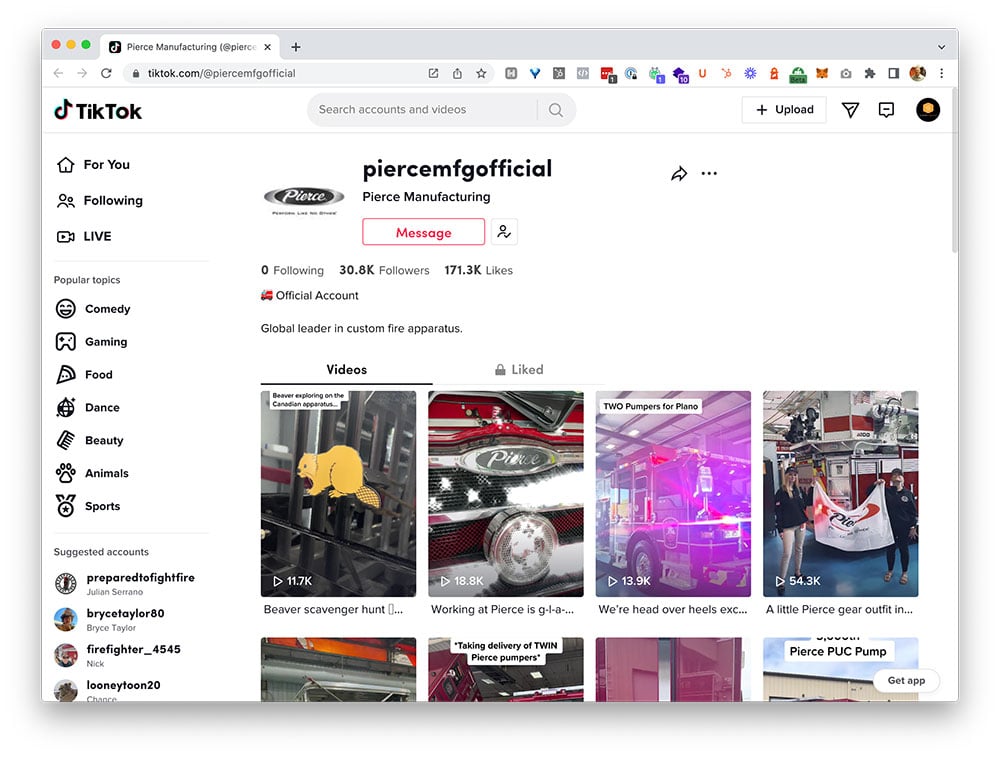Select the Comedy topic
The height and width of the screenshot is (757, 1000).
(x=92, y=309)
